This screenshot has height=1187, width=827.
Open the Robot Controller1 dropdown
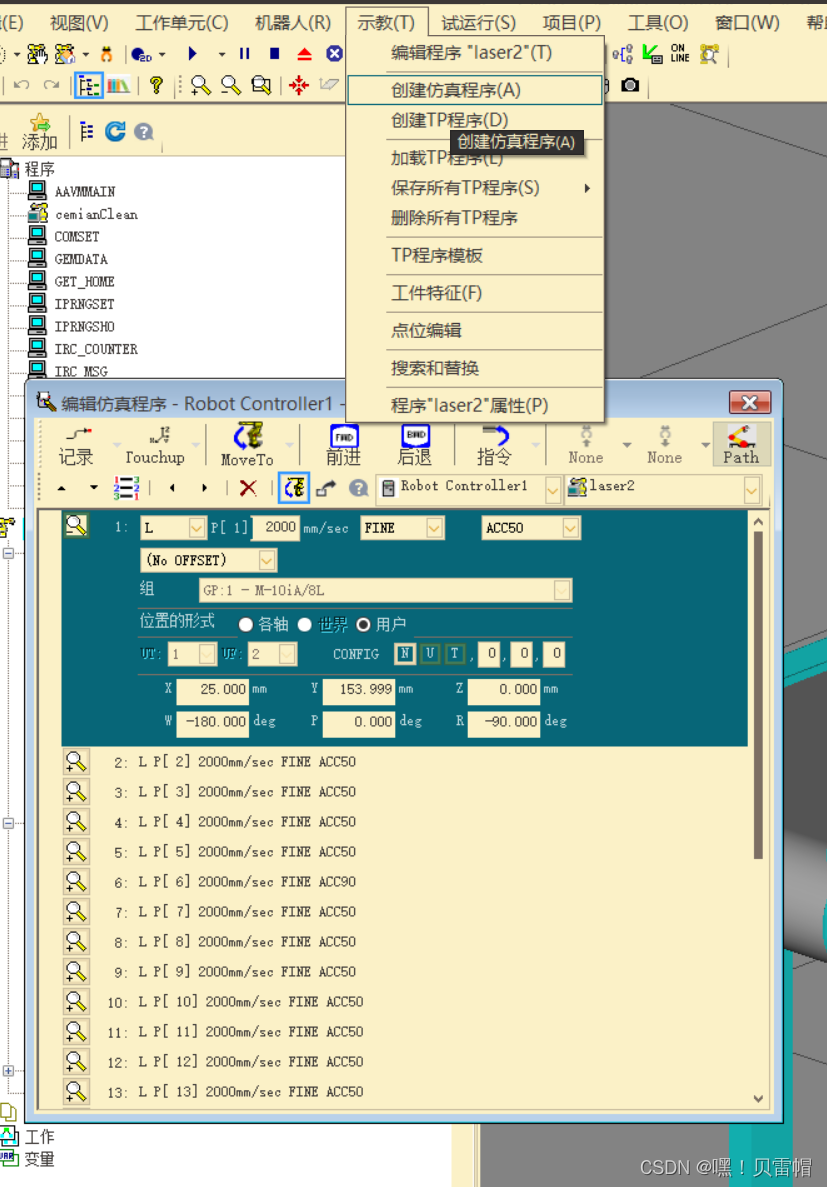point(553,490)
